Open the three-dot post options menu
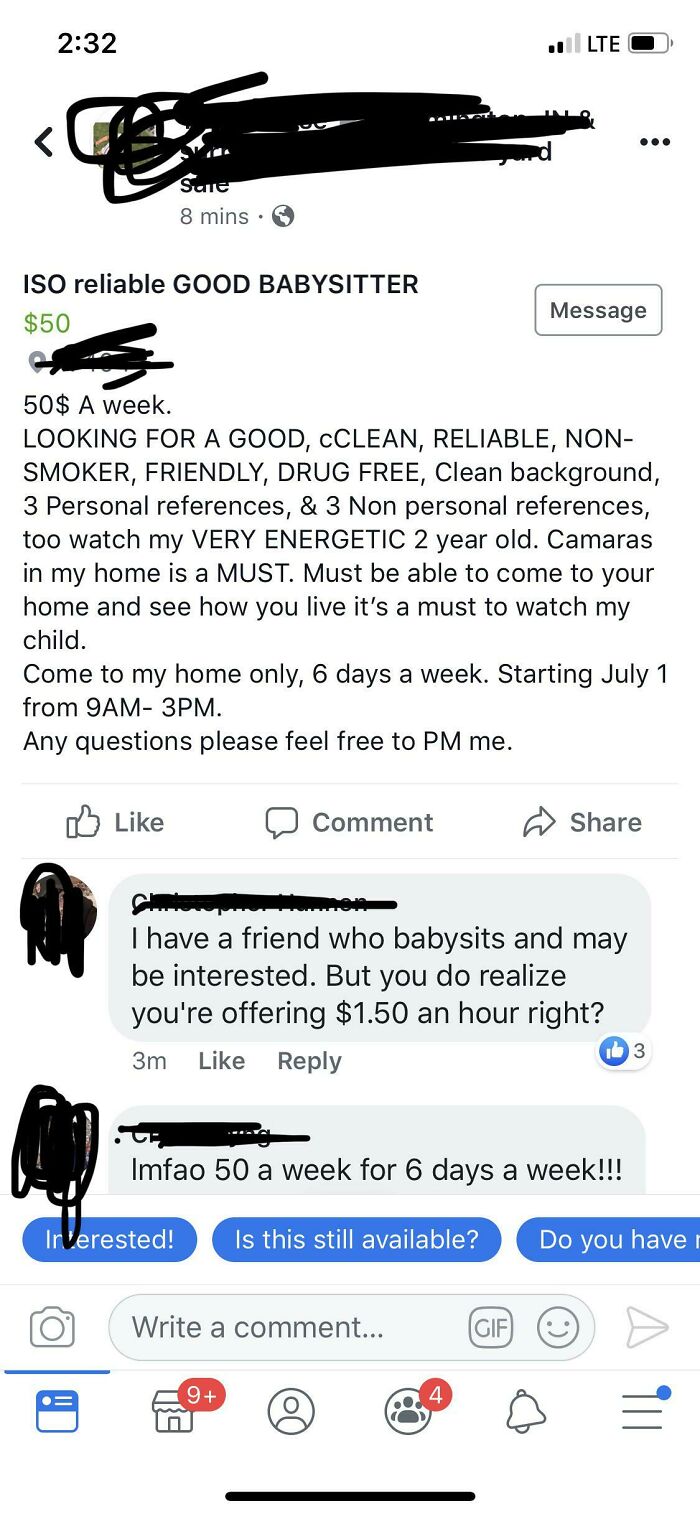Image resolution: width=700 pixels, height=1516 pixels. (655, 141)
